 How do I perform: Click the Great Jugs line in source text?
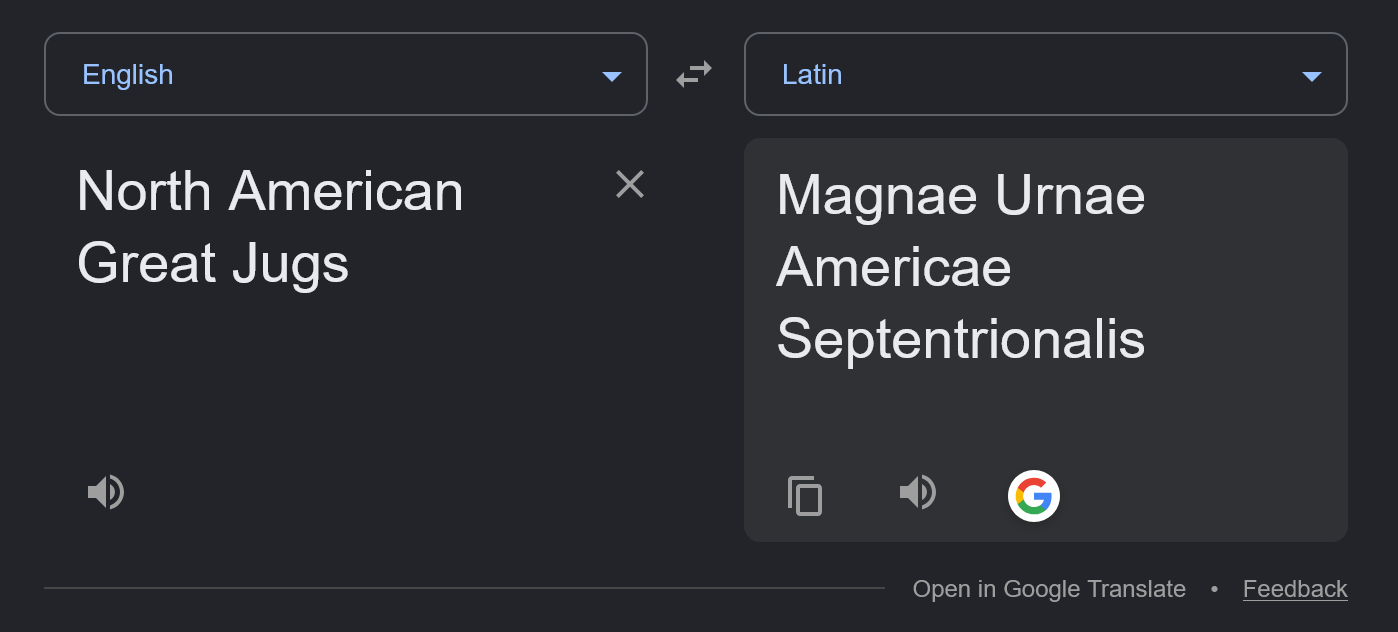pos(213,265)
